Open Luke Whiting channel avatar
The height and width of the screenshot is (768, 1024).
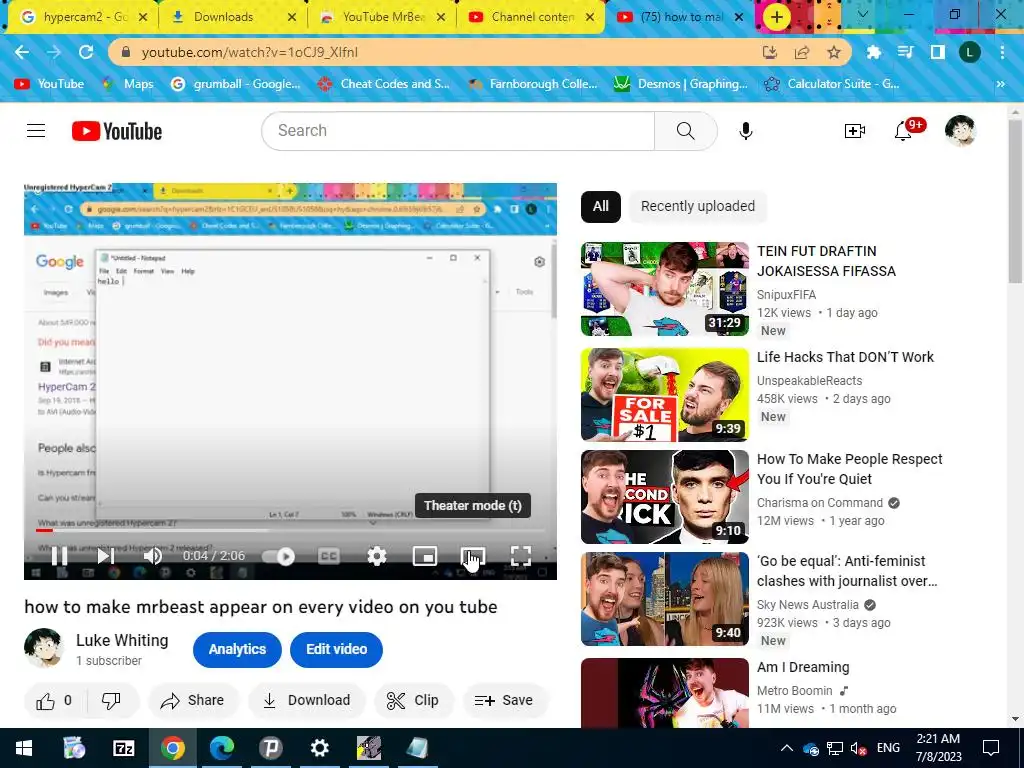tap(43, 648)
